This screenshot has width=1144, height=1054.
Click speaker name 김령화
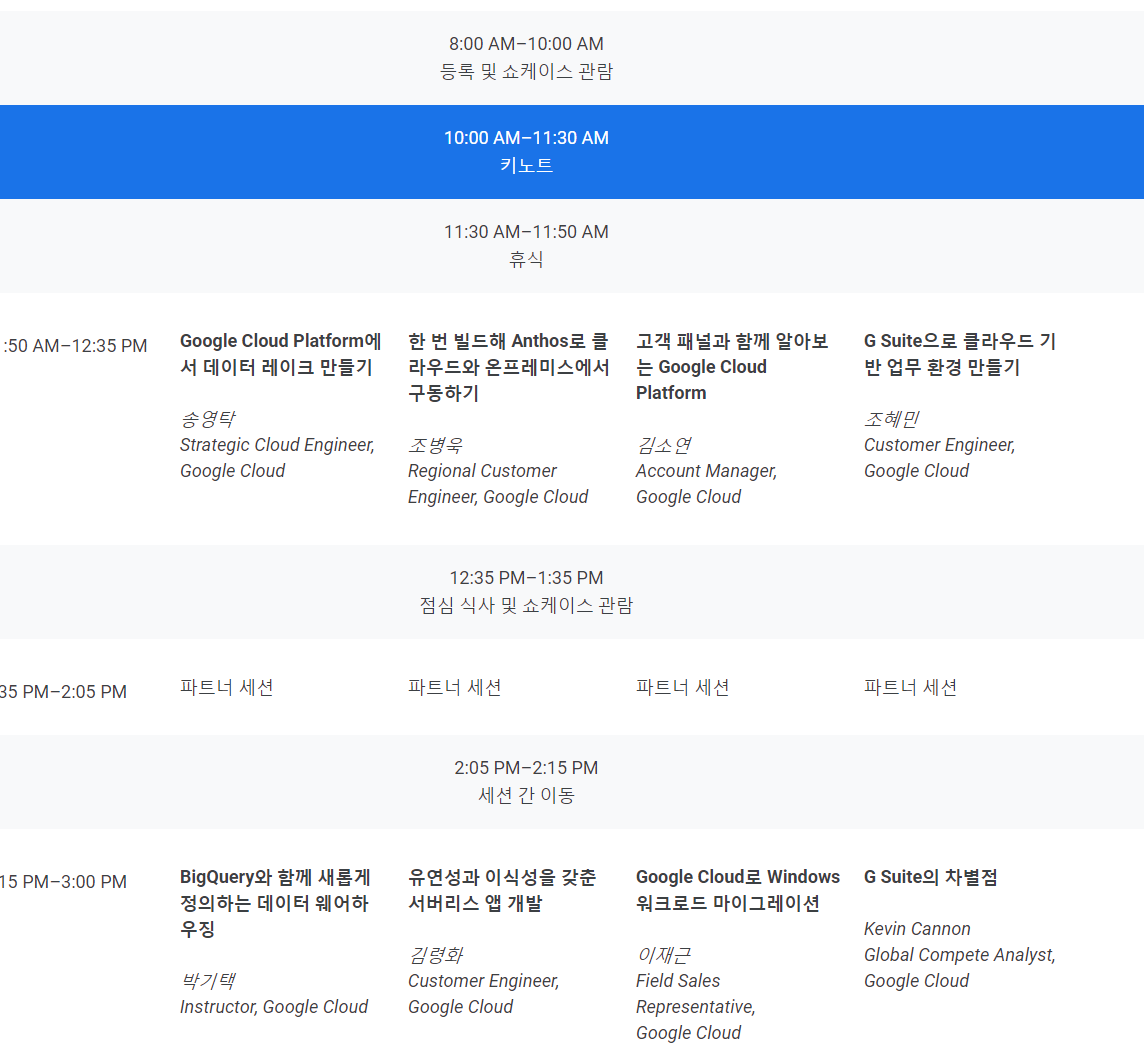tap(435, 956)
